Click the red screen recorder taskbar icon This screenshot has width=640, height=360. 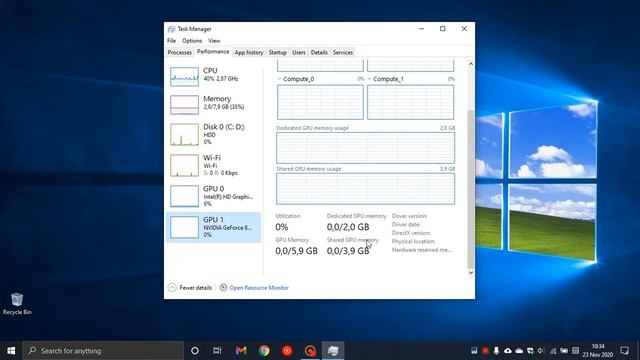pos(310,351)
